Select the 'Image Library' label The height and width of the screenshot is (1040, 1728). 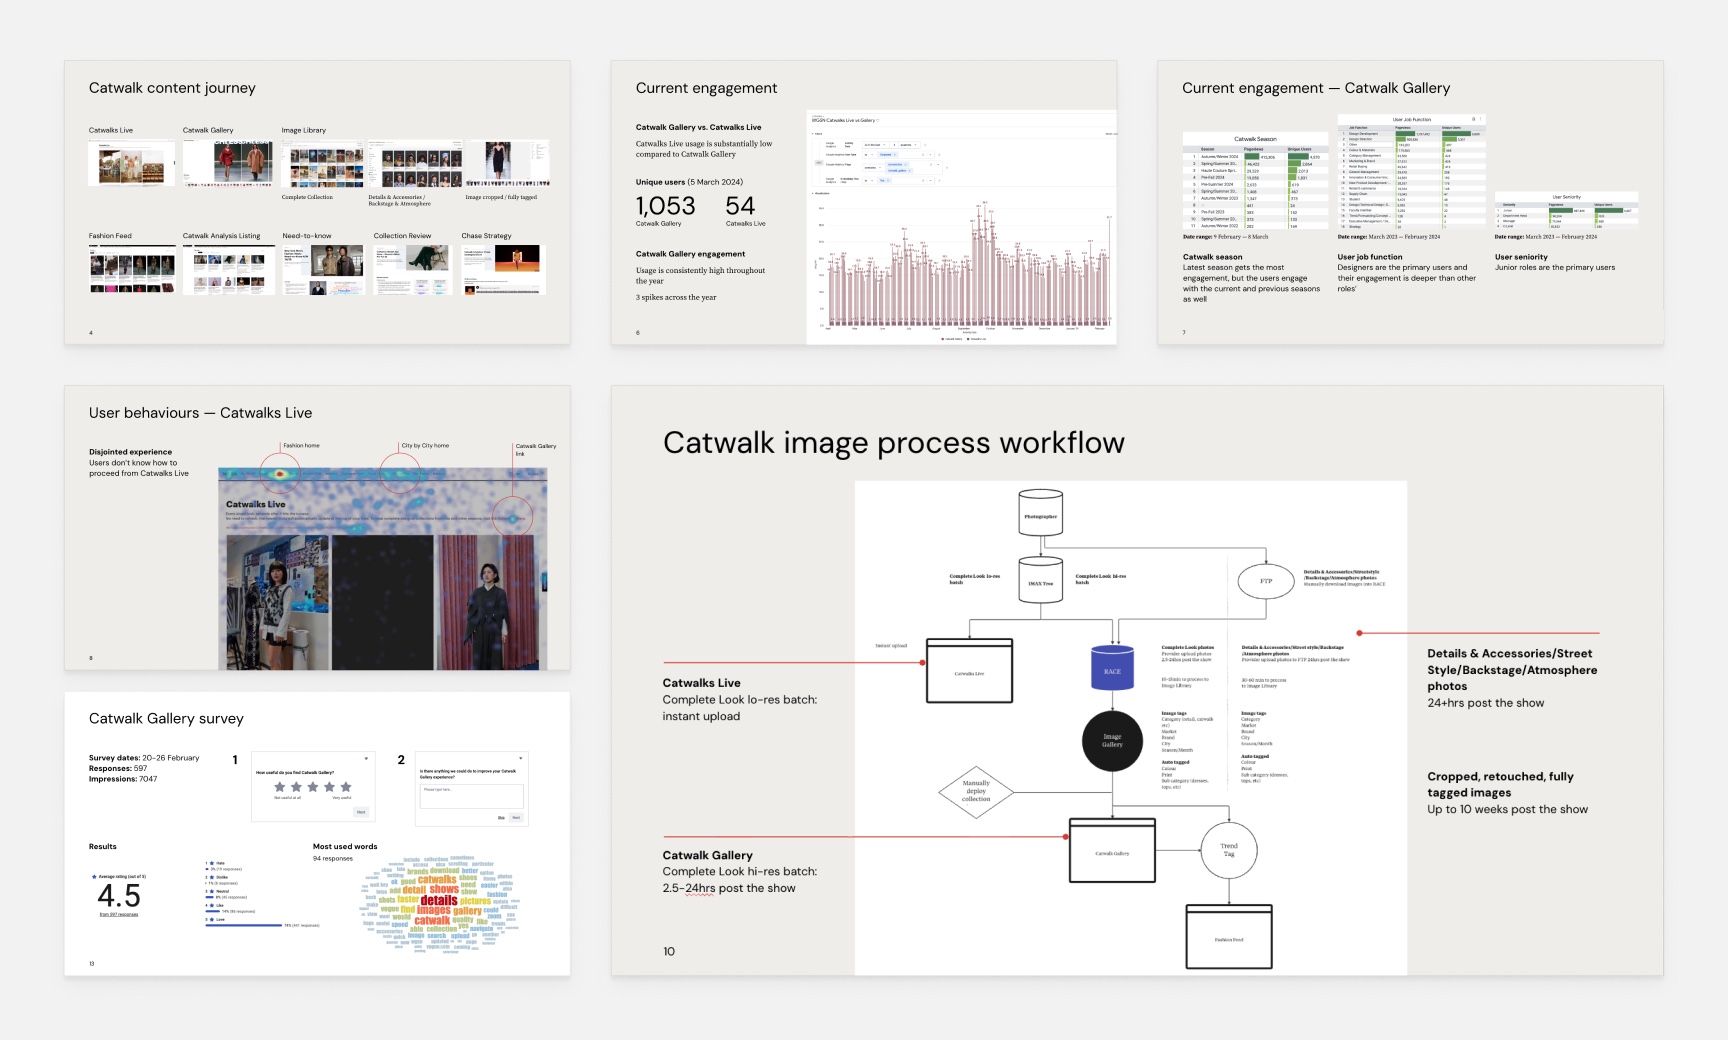point(303,130)
